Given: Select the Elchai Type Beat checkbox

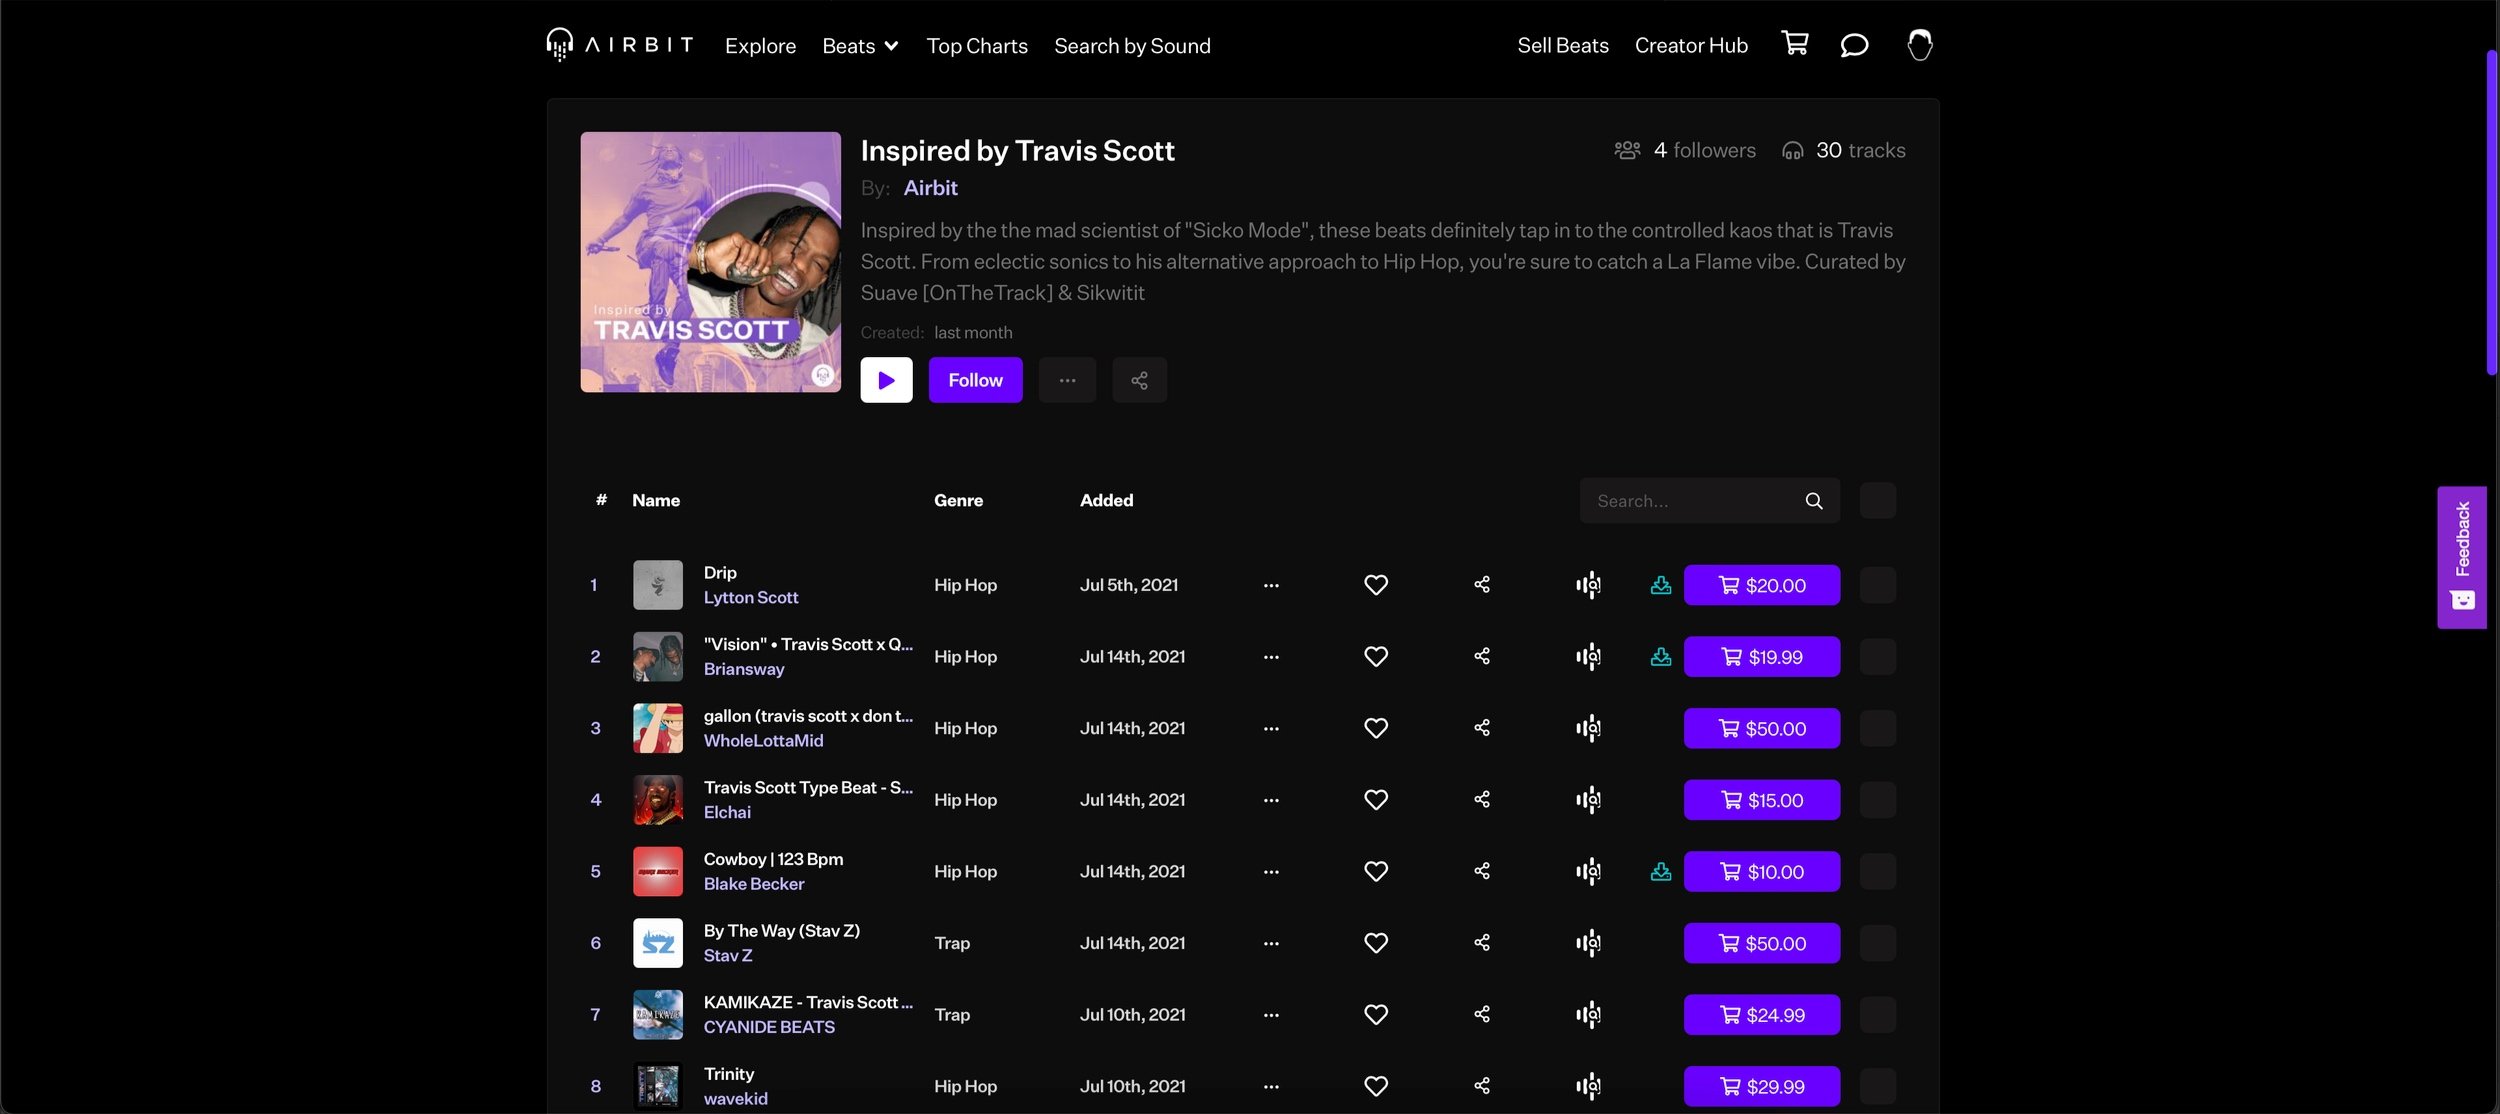Looking at the screenshot, I should click(1877, 800).
